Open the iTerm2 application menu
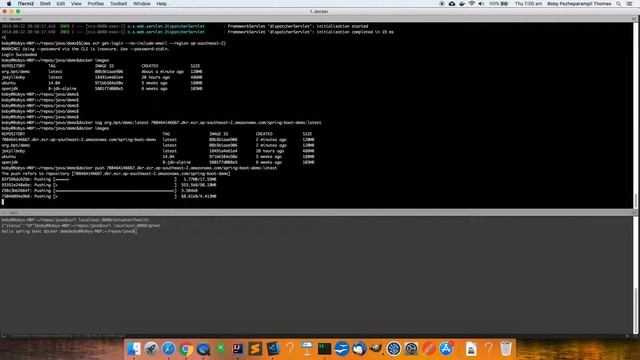This screenshot has height=360, width=640. coord(26,4)
